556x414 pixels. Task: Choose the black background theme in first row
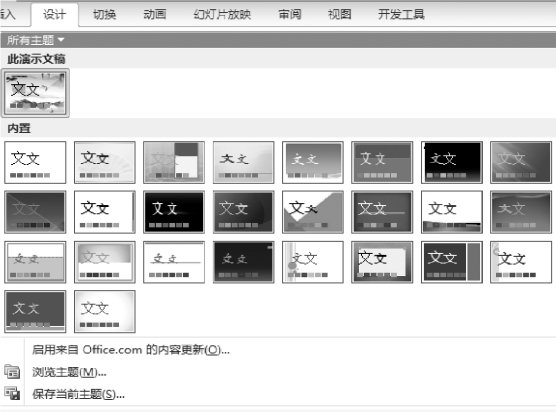(452, 162)
